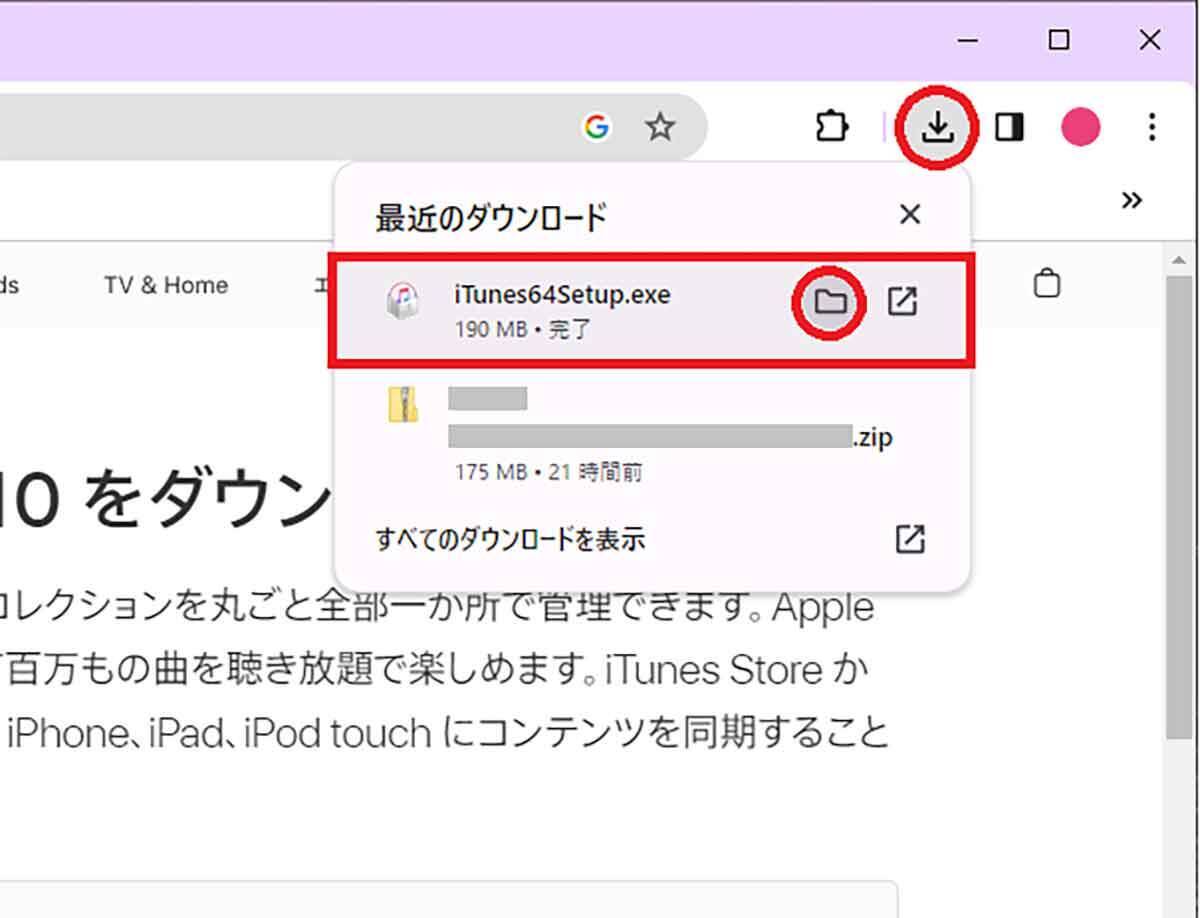Image resolution: width=1200 pixels, height=918 pixels.
Task: Open the Apple shopping bag icon
Action: click(1046, 284)
